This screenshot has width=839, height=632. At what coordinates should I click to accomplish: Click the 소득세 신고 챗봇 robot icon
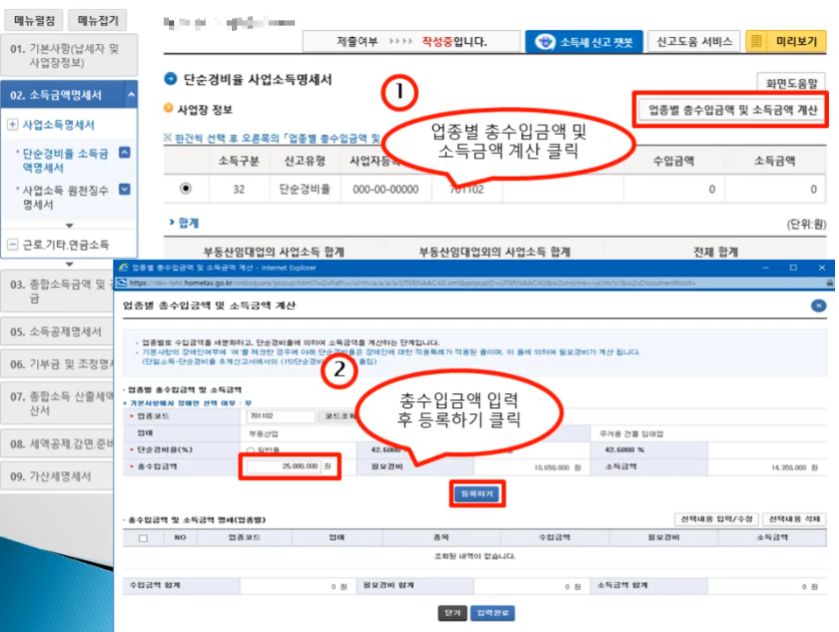coord(545,42)
